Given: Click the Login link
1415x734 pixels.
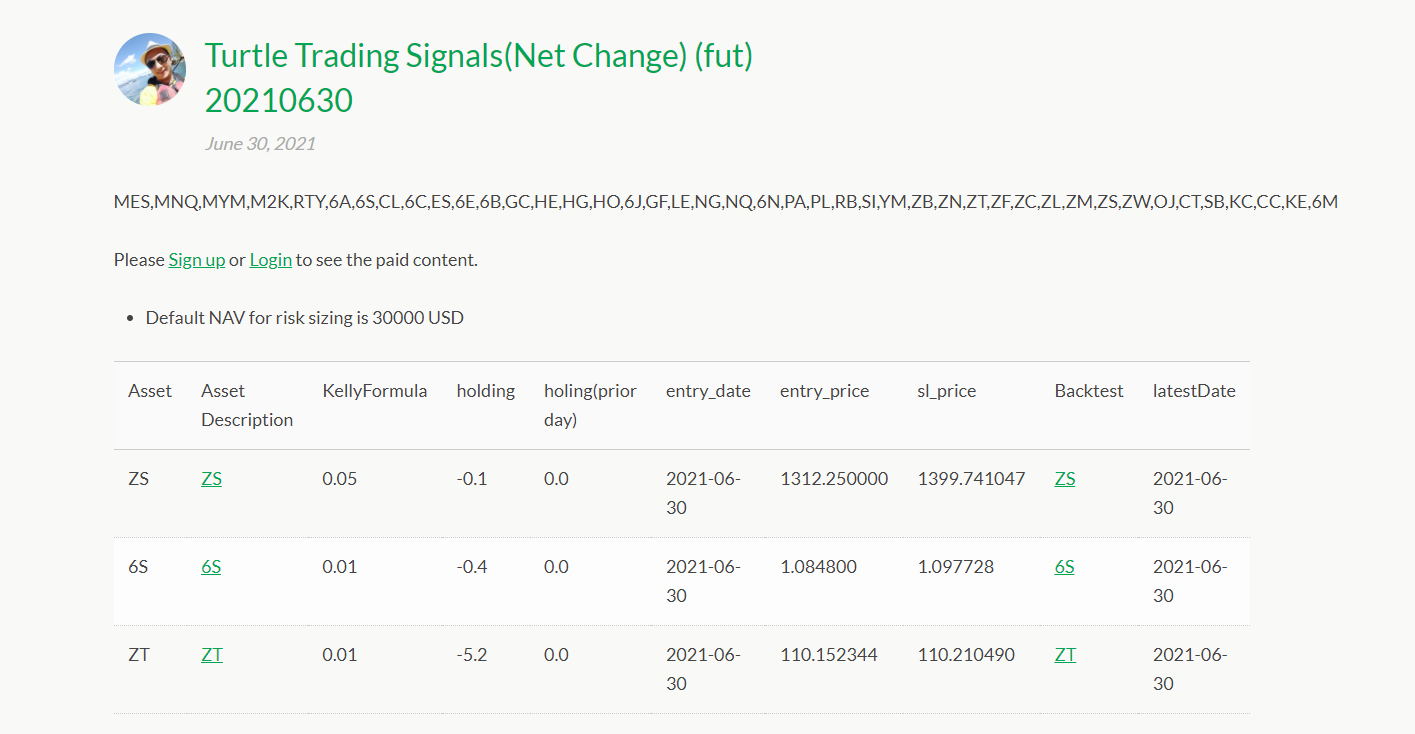Looking at the screenshot, I should tap(270, 260).
